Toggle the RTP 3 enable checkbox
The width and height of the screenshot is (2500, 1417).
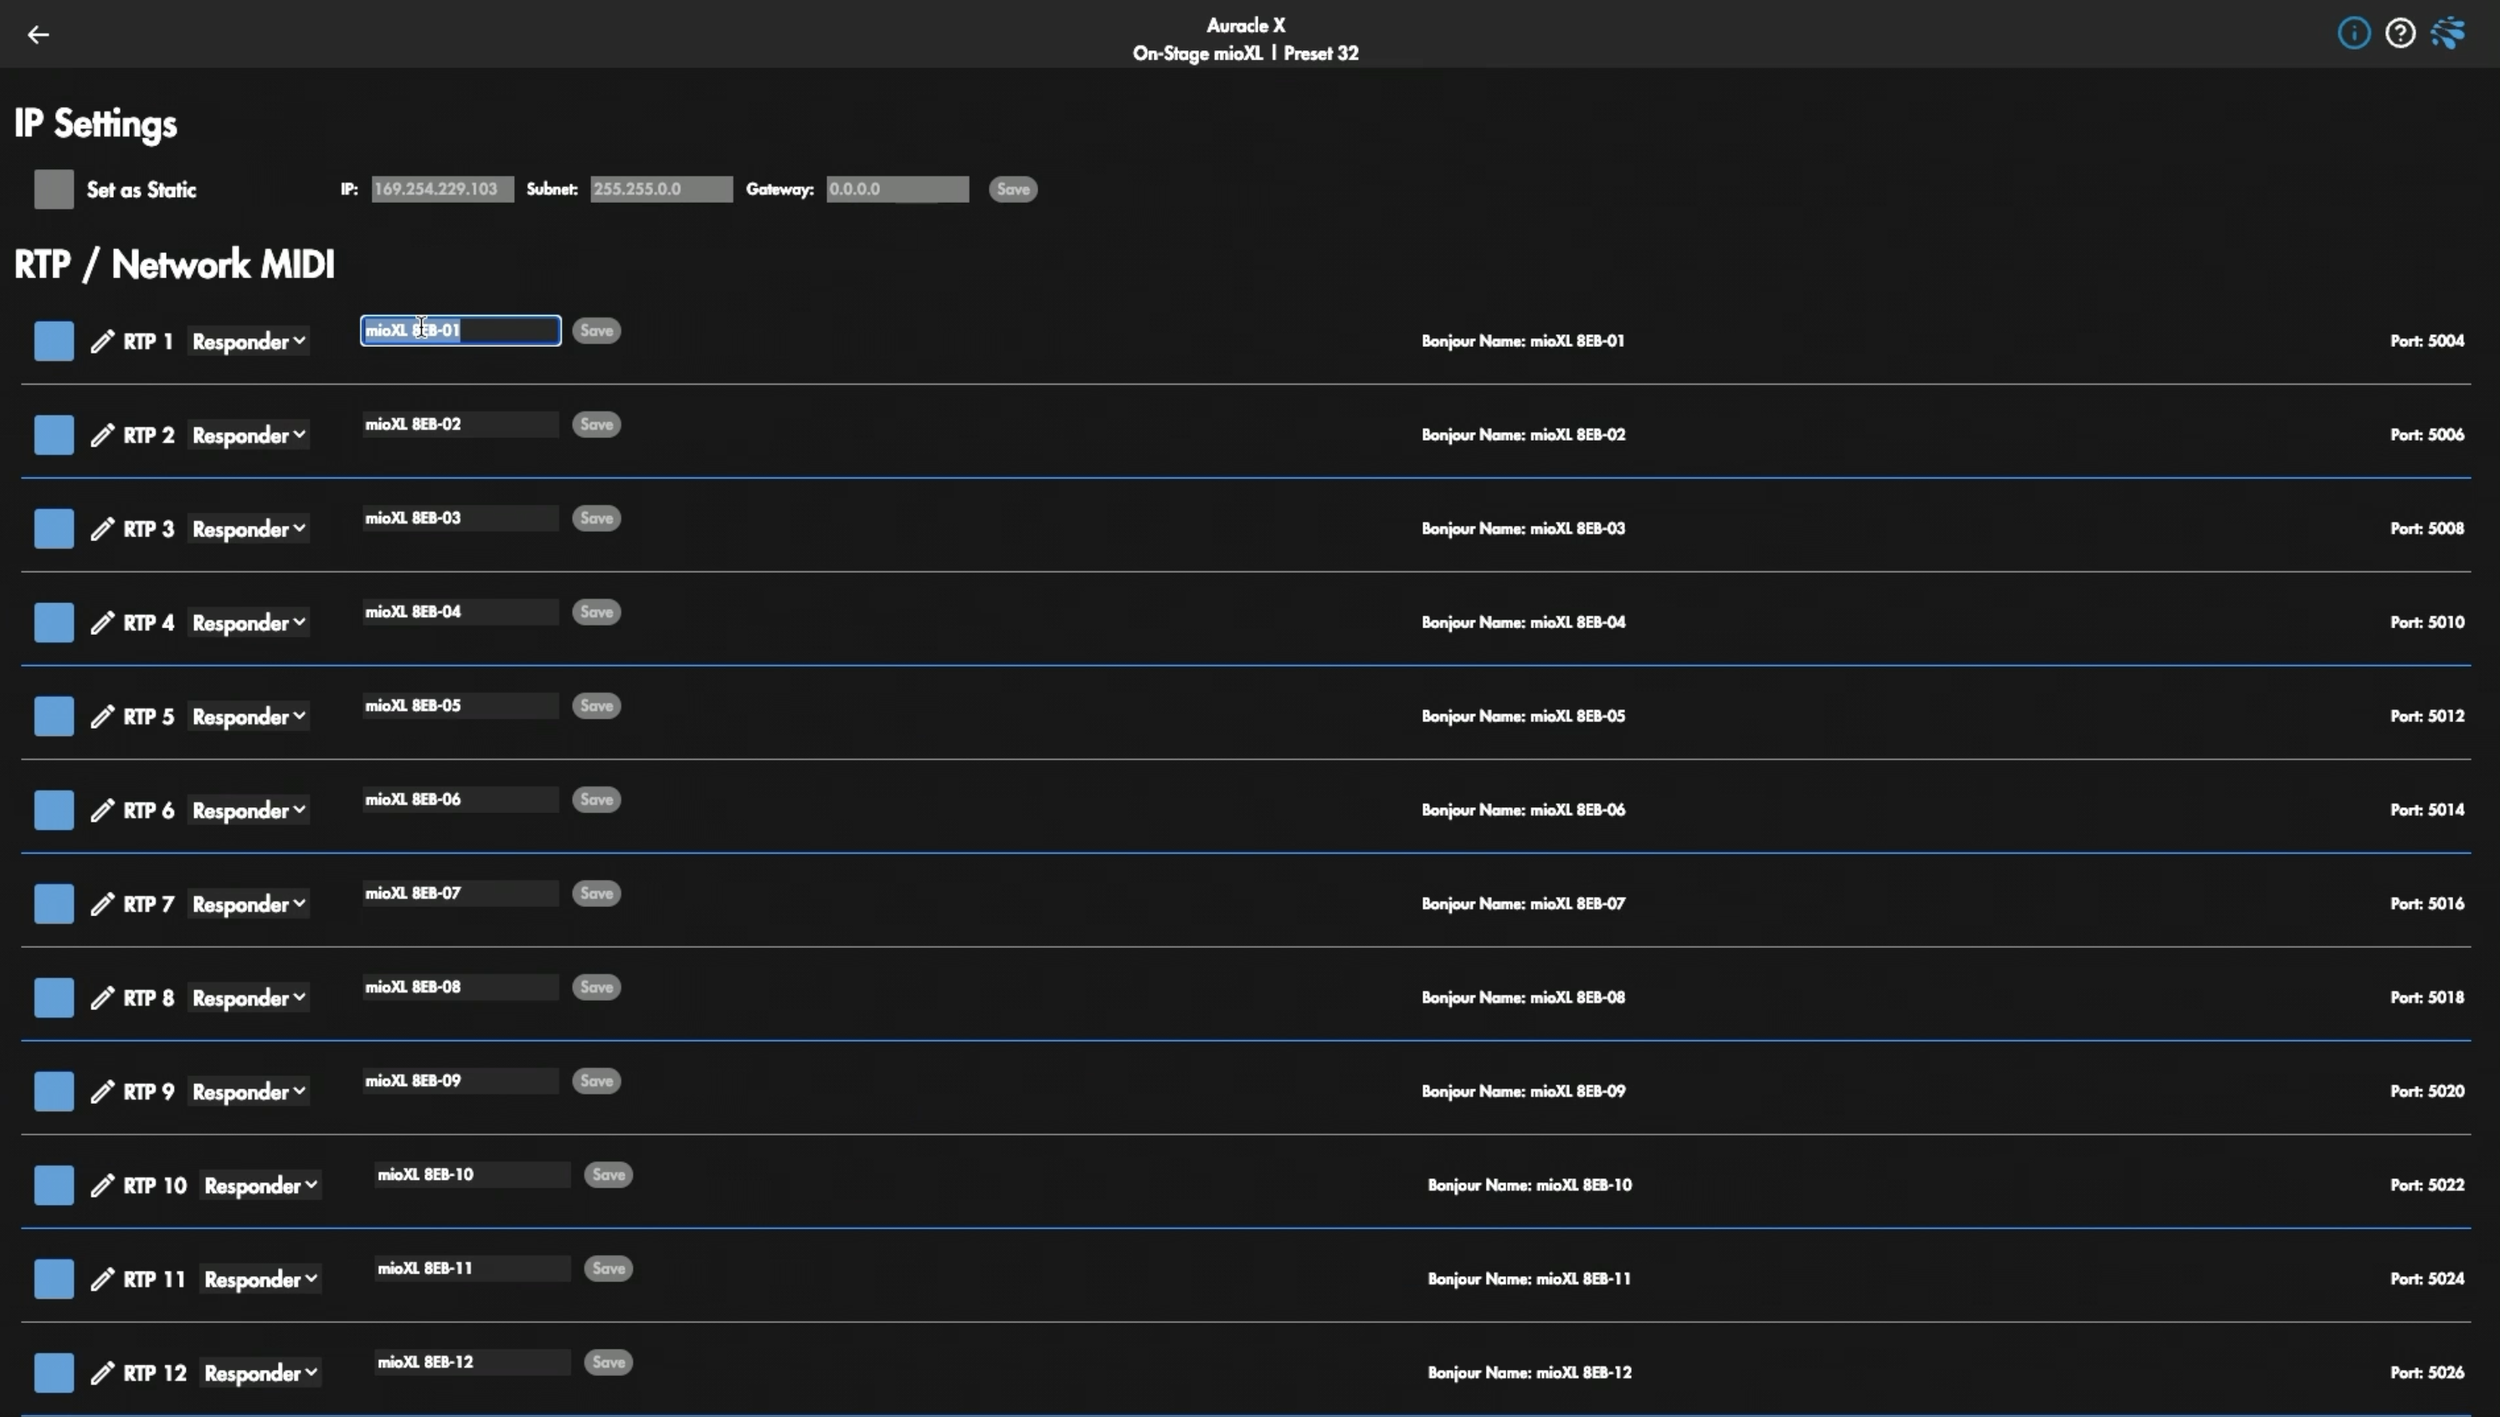54,529
